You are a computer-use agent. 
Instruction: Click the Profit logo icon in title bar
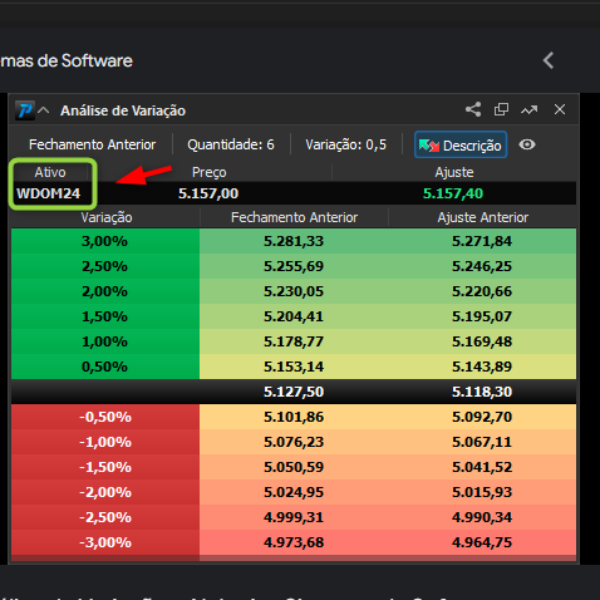pos(25,110)
